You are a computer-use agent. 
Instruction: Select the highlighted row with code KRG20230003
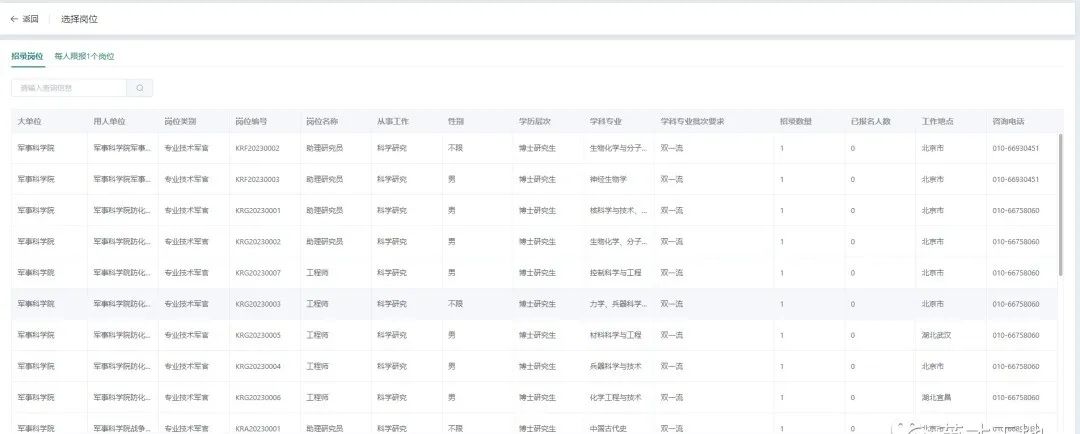pos(534,304)
